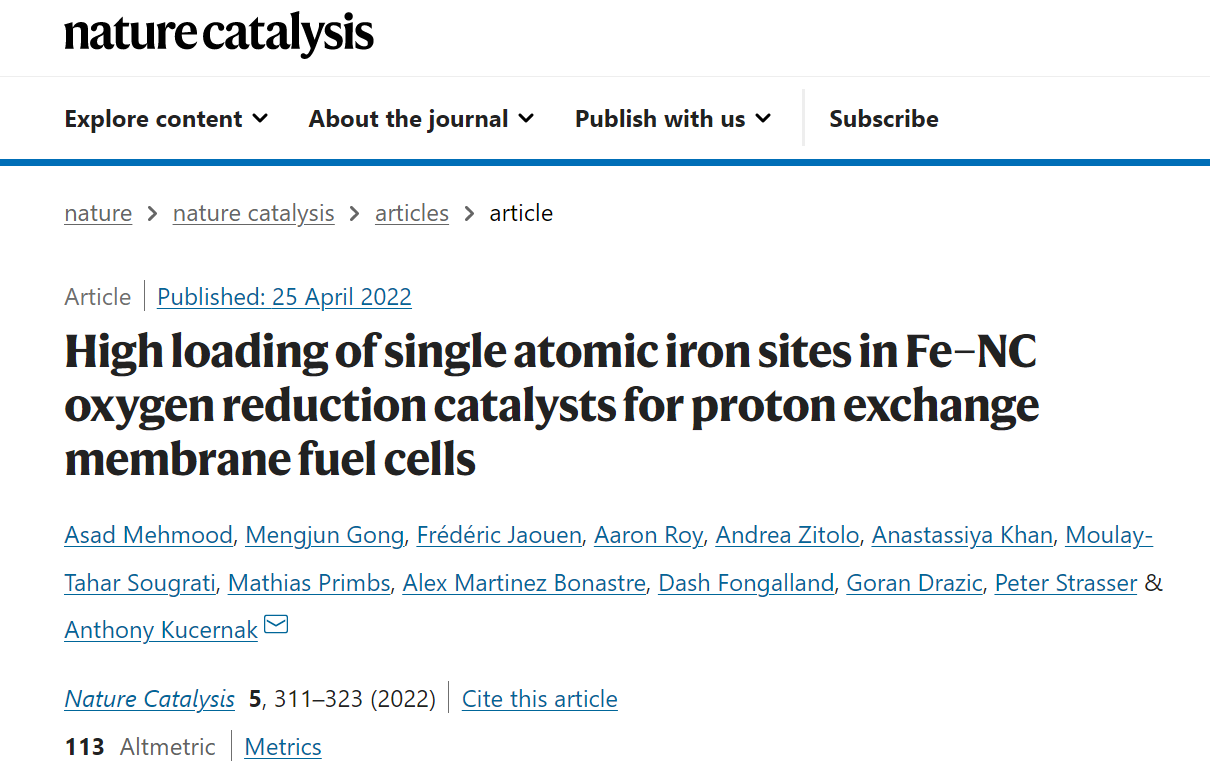The width and height of the screenshot is (1210, 783).
Task: Click the Subscribe menu item
Action: [883, 119]
